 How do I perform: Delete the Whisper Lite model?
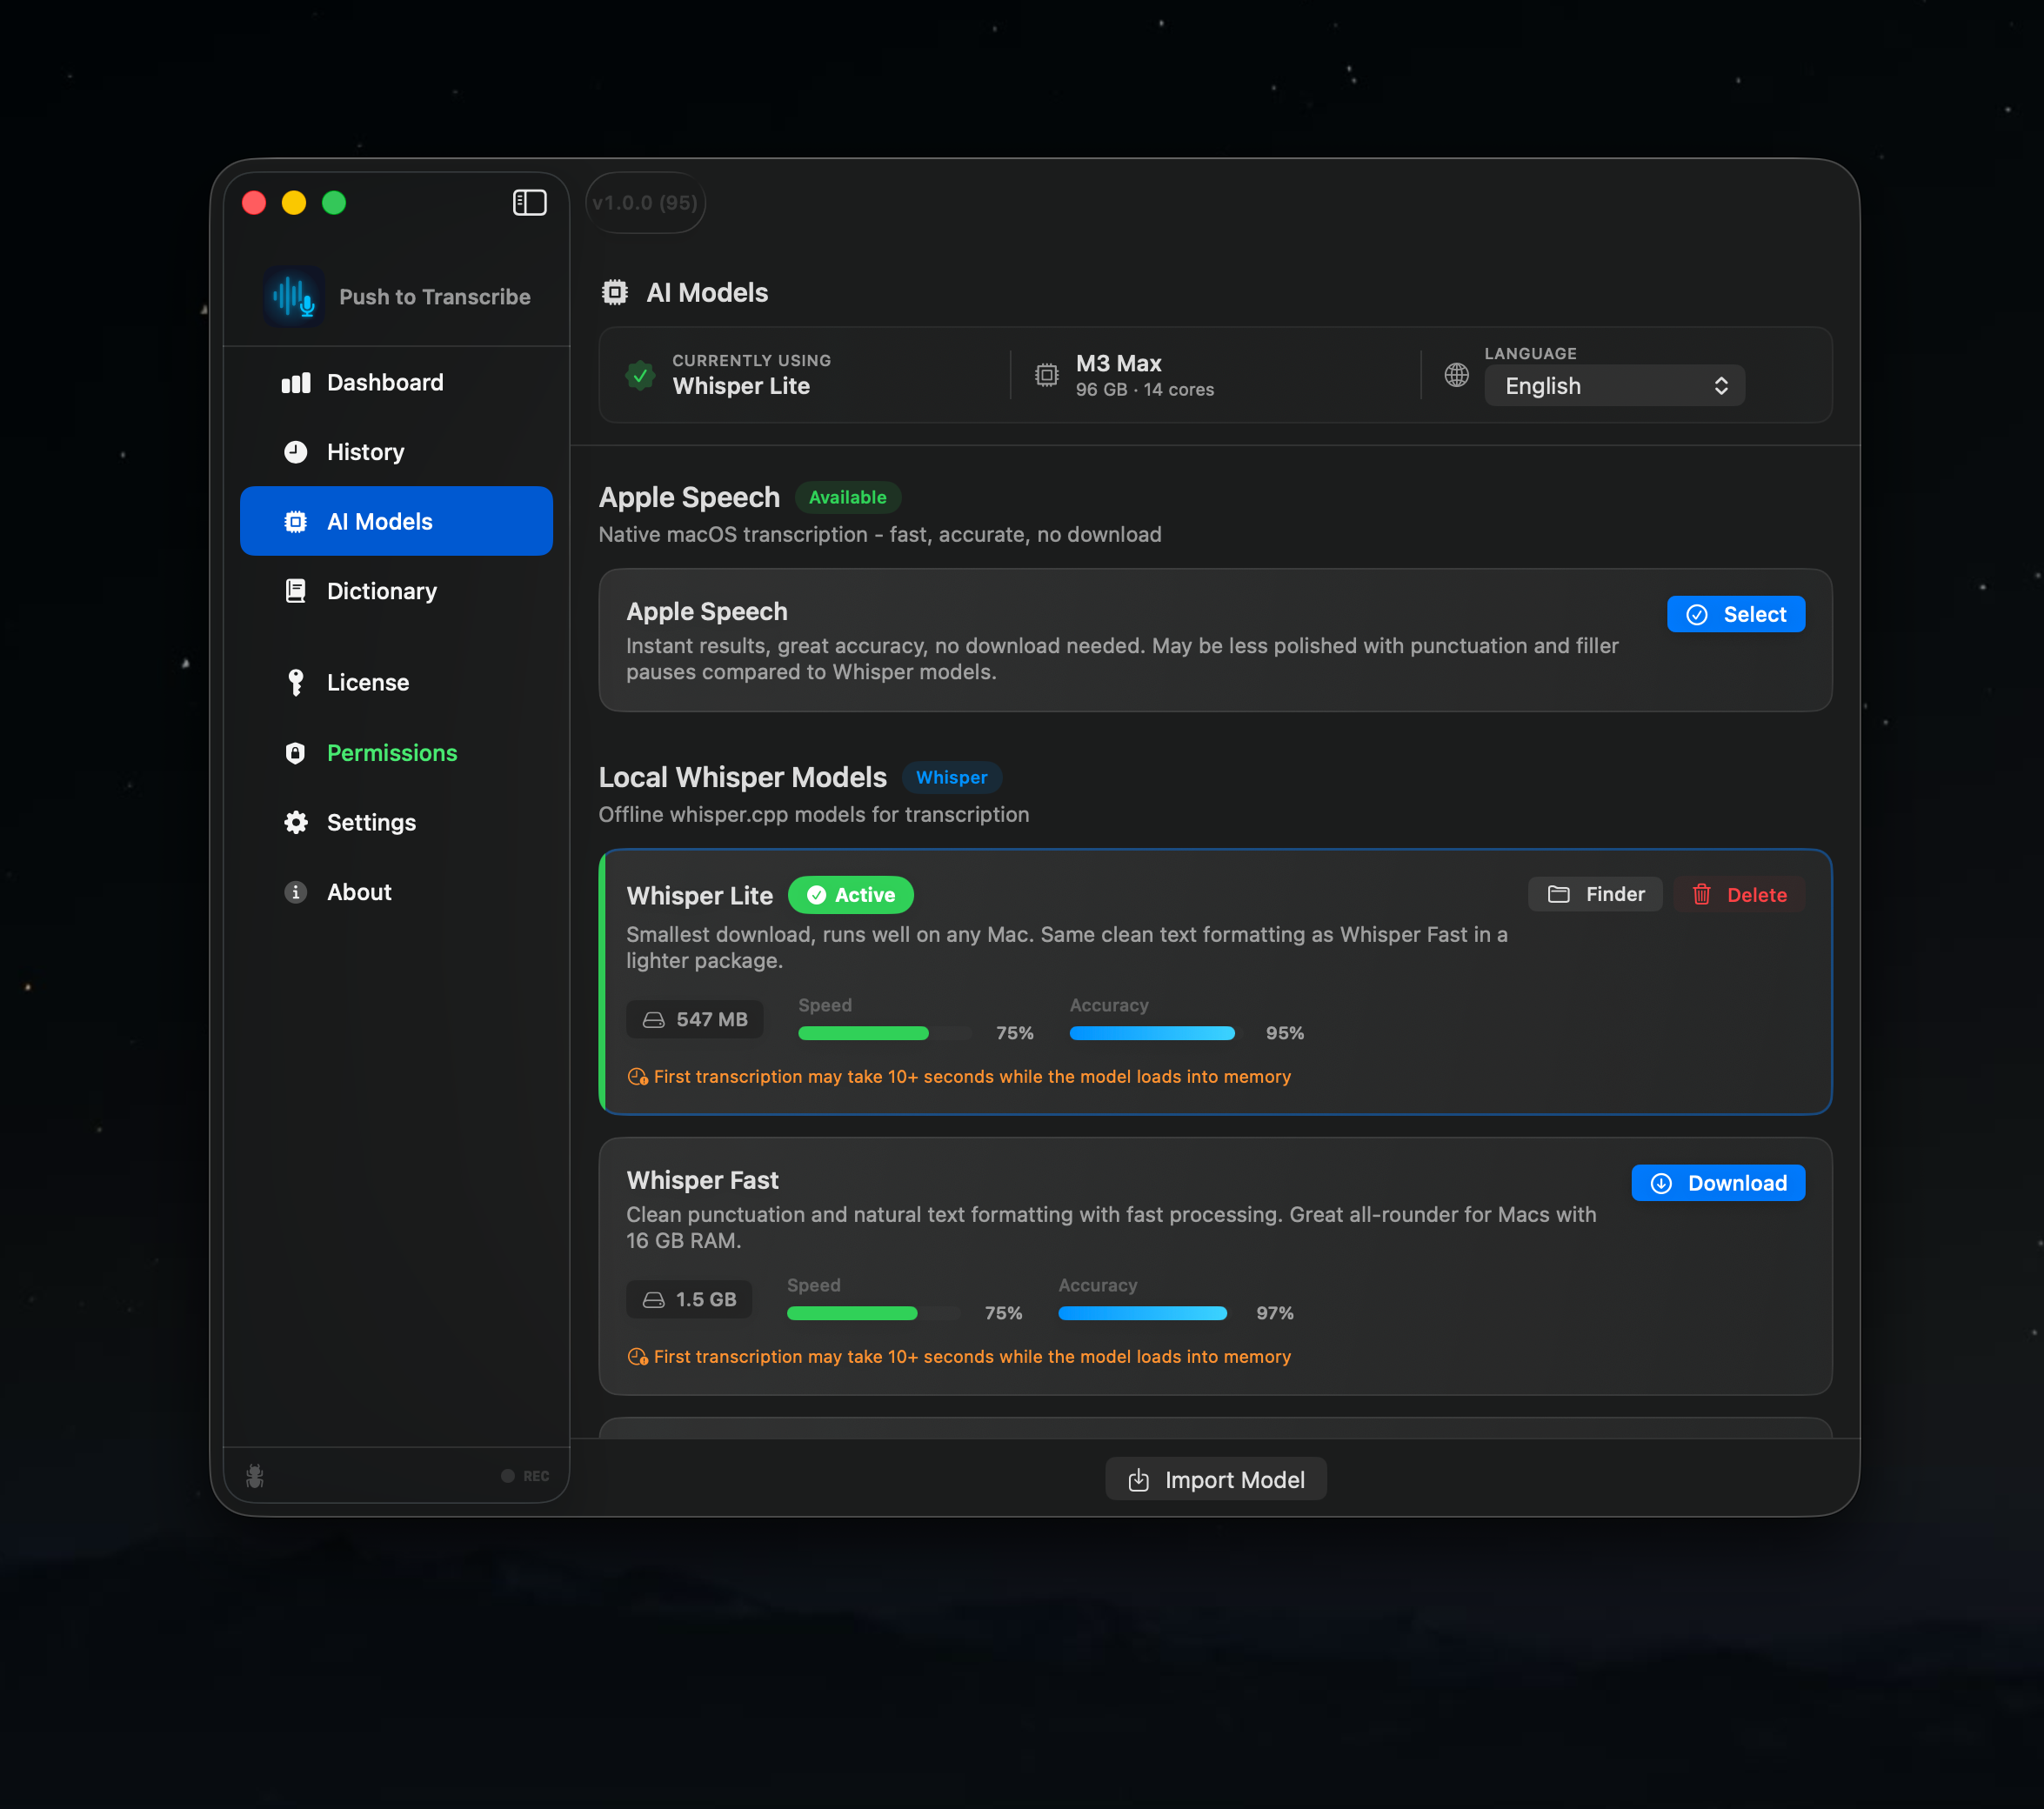(1739, 895)
